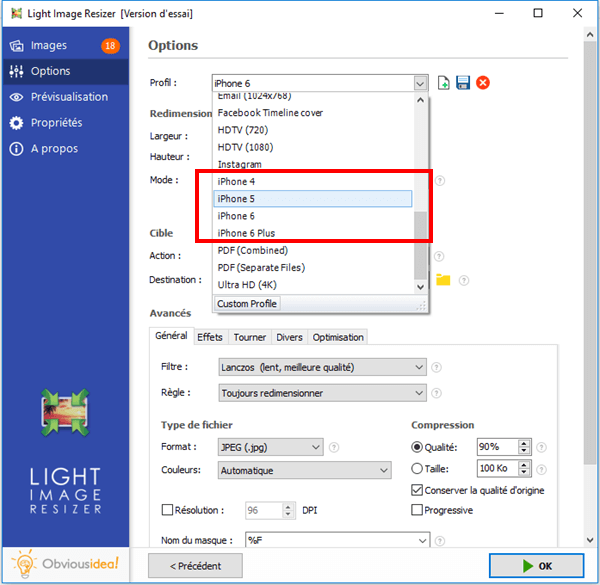Choose Facebook Timeline cover profile

pos(313,113)
